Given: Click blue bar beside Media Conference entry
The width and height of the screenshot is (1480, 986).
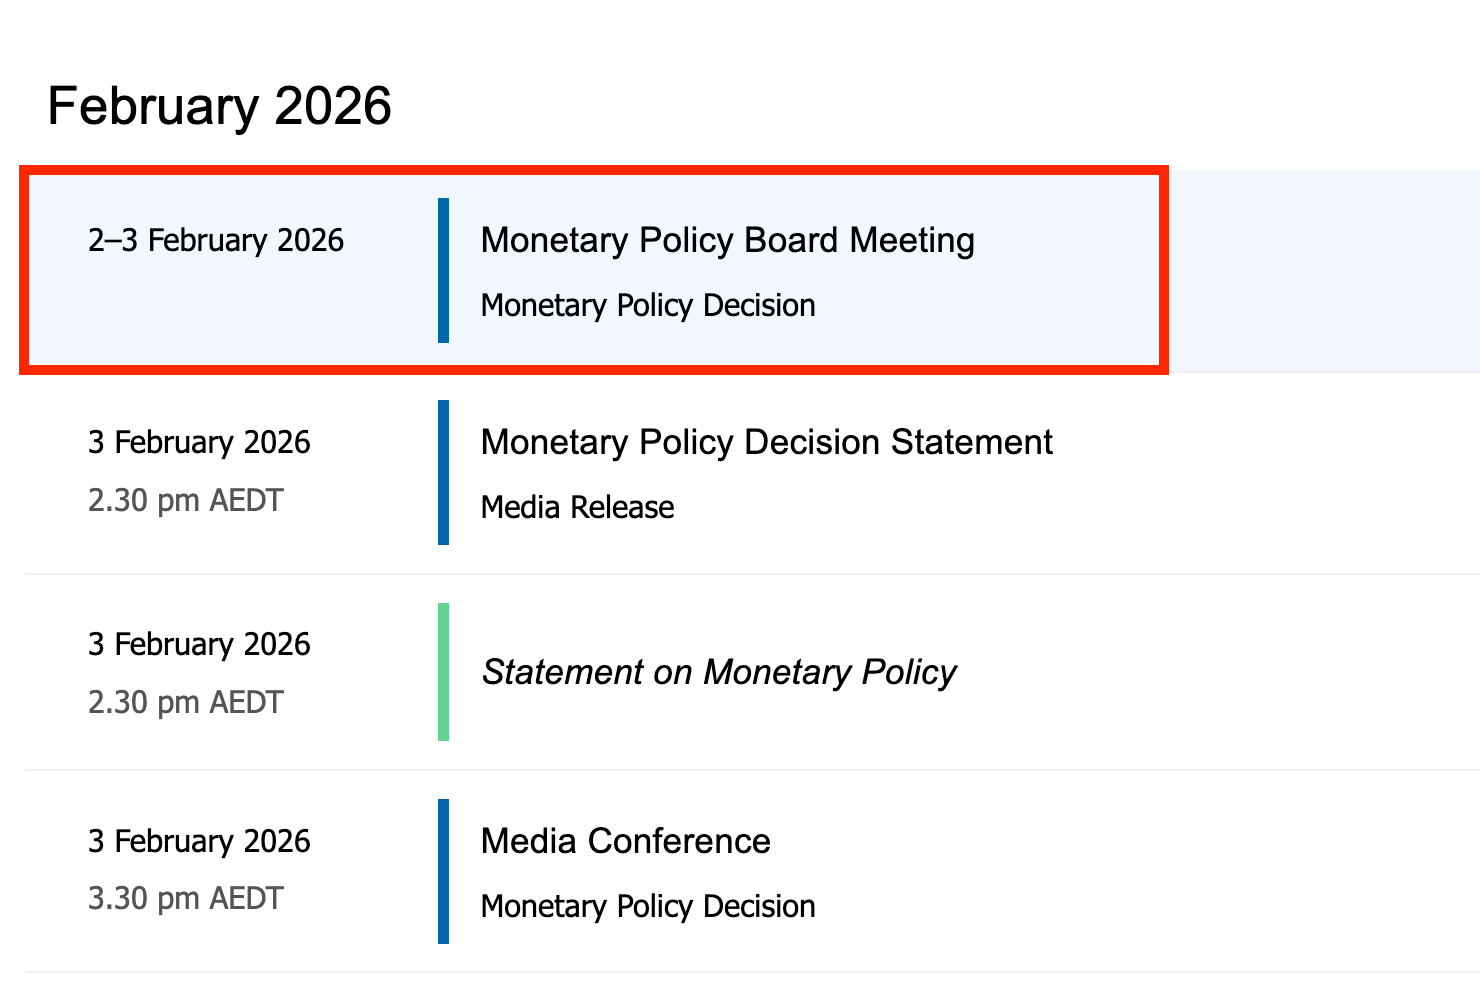Looking at the screenshot, I should pos(443,871).
